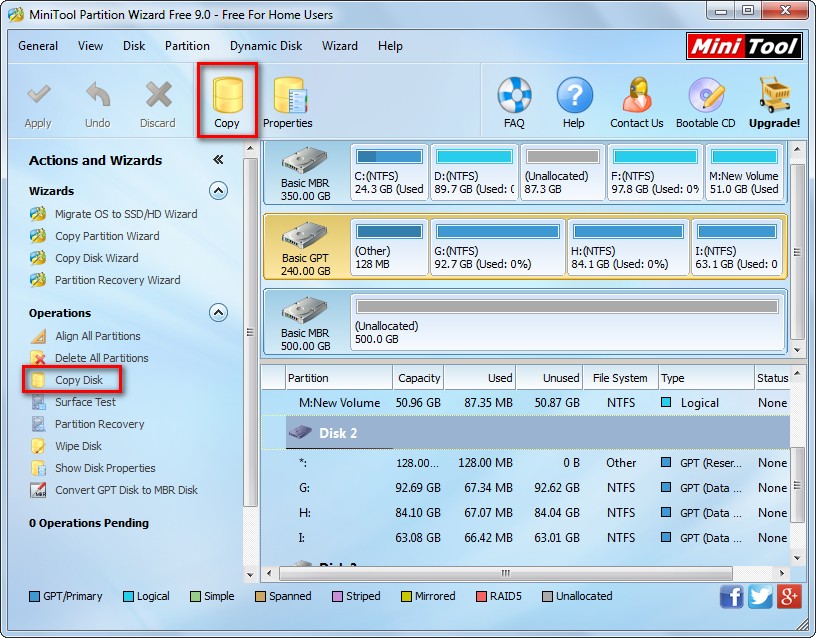This screenshot has width=816, height=638.
Task: Launch the Bootable CD icon
Action: pos(706,95)
